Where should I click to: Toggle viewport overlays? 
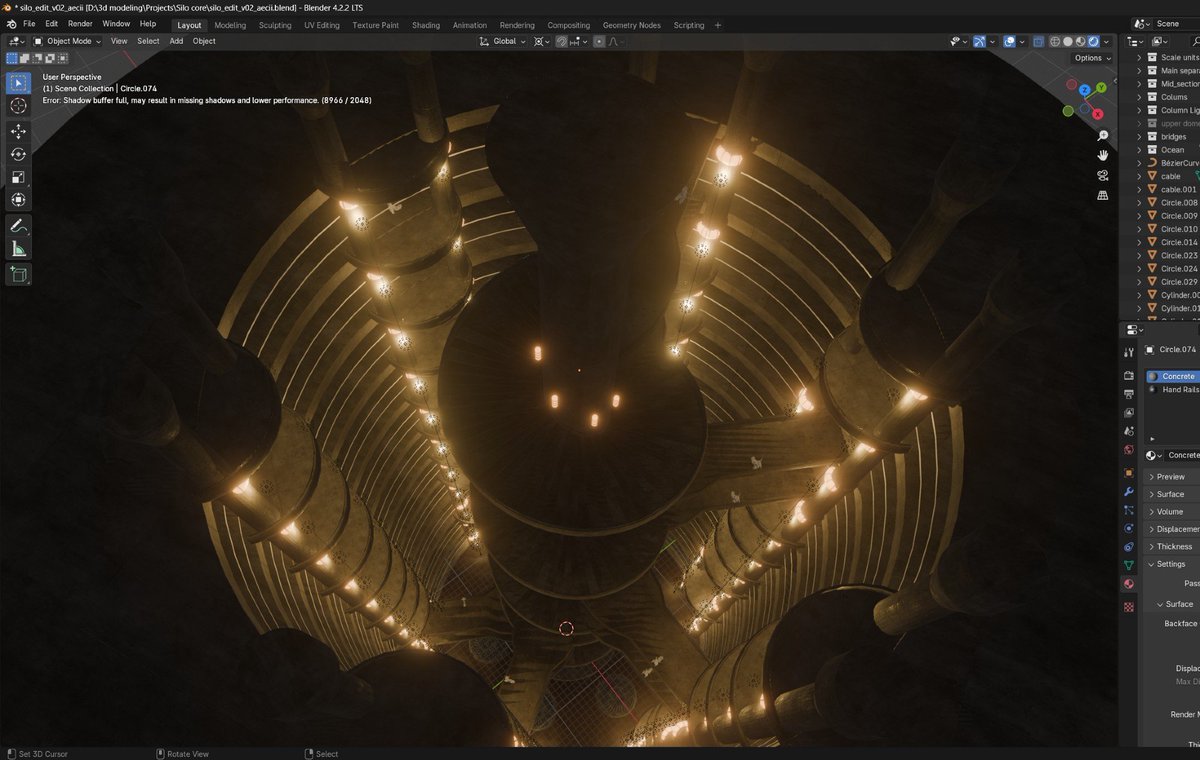(1010, 41)
